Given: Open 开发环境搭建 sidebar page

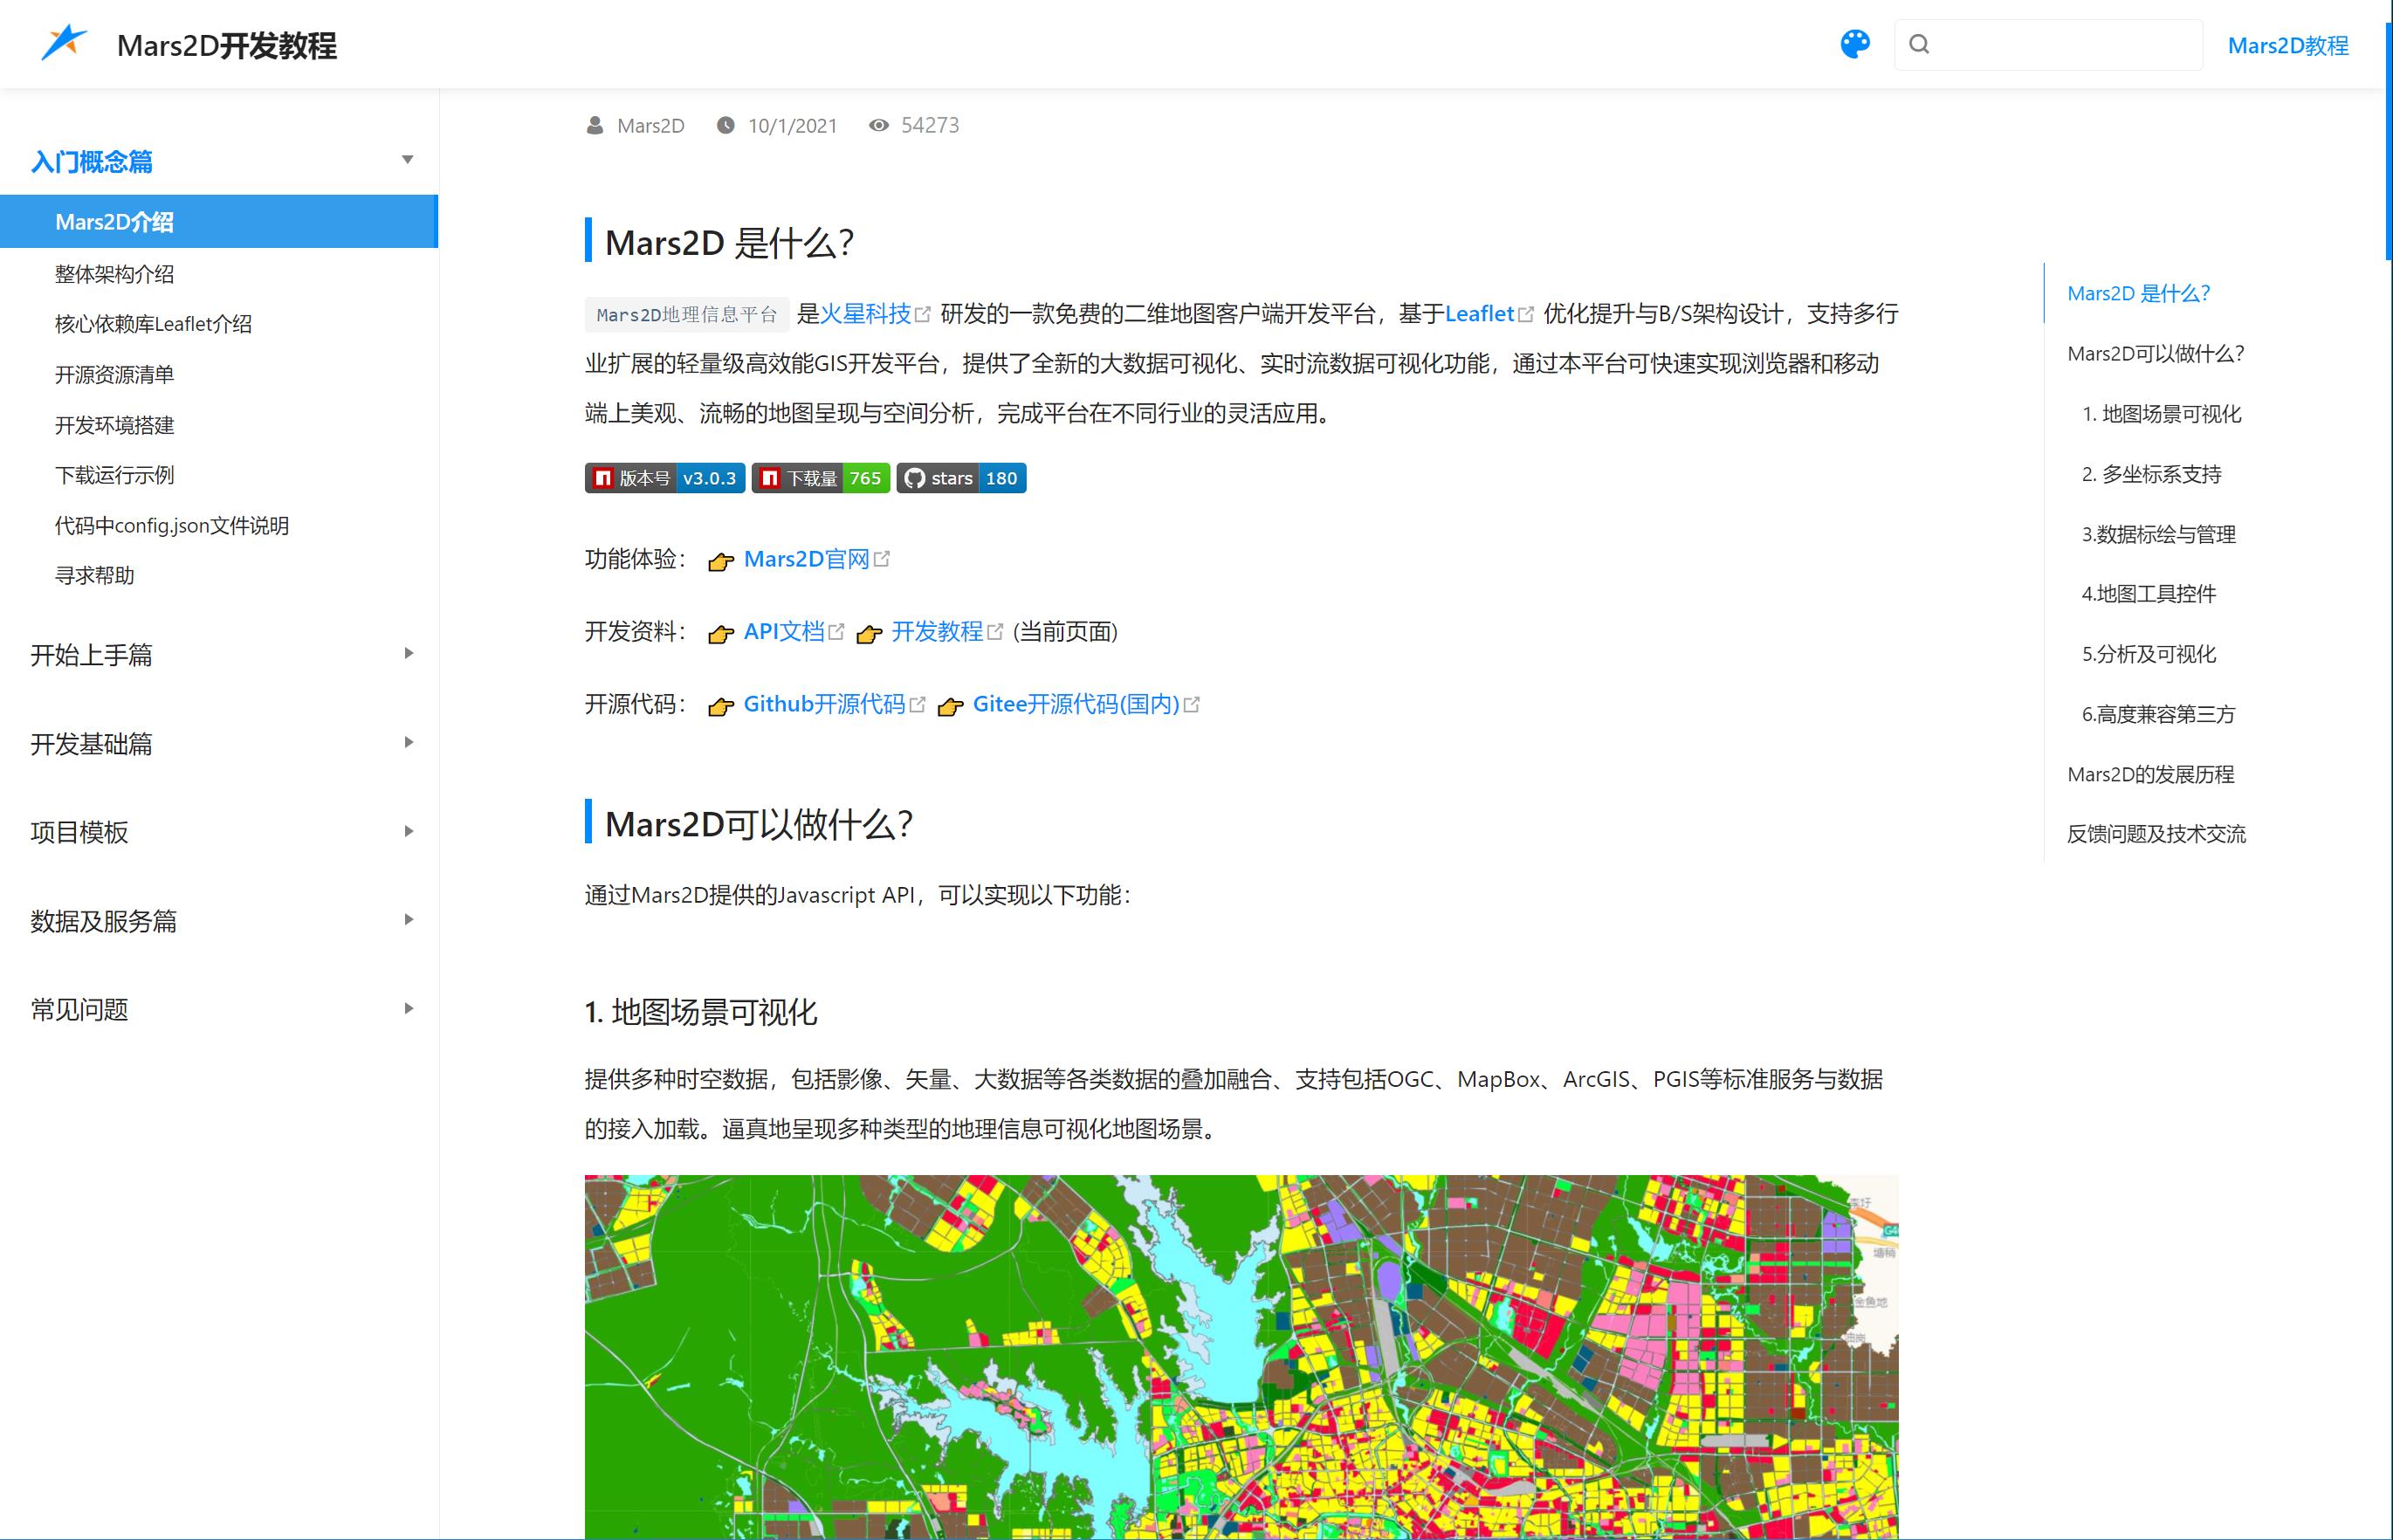Looking at the screenshot, I should pyautogui.click(x=114, y=425).
